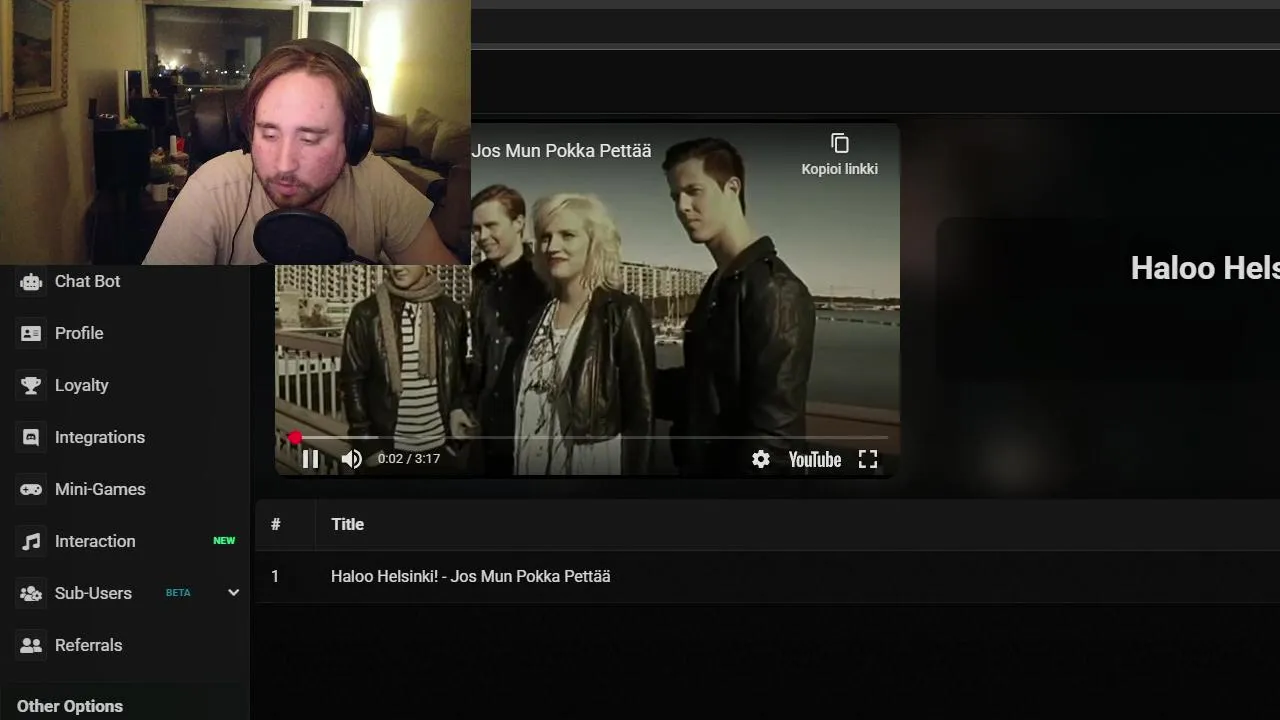Image resolution: width=1280 pixels, height=720 pixels.
Task: Open Chat Bot from the sidebar
Action: (x=87, y=281)
